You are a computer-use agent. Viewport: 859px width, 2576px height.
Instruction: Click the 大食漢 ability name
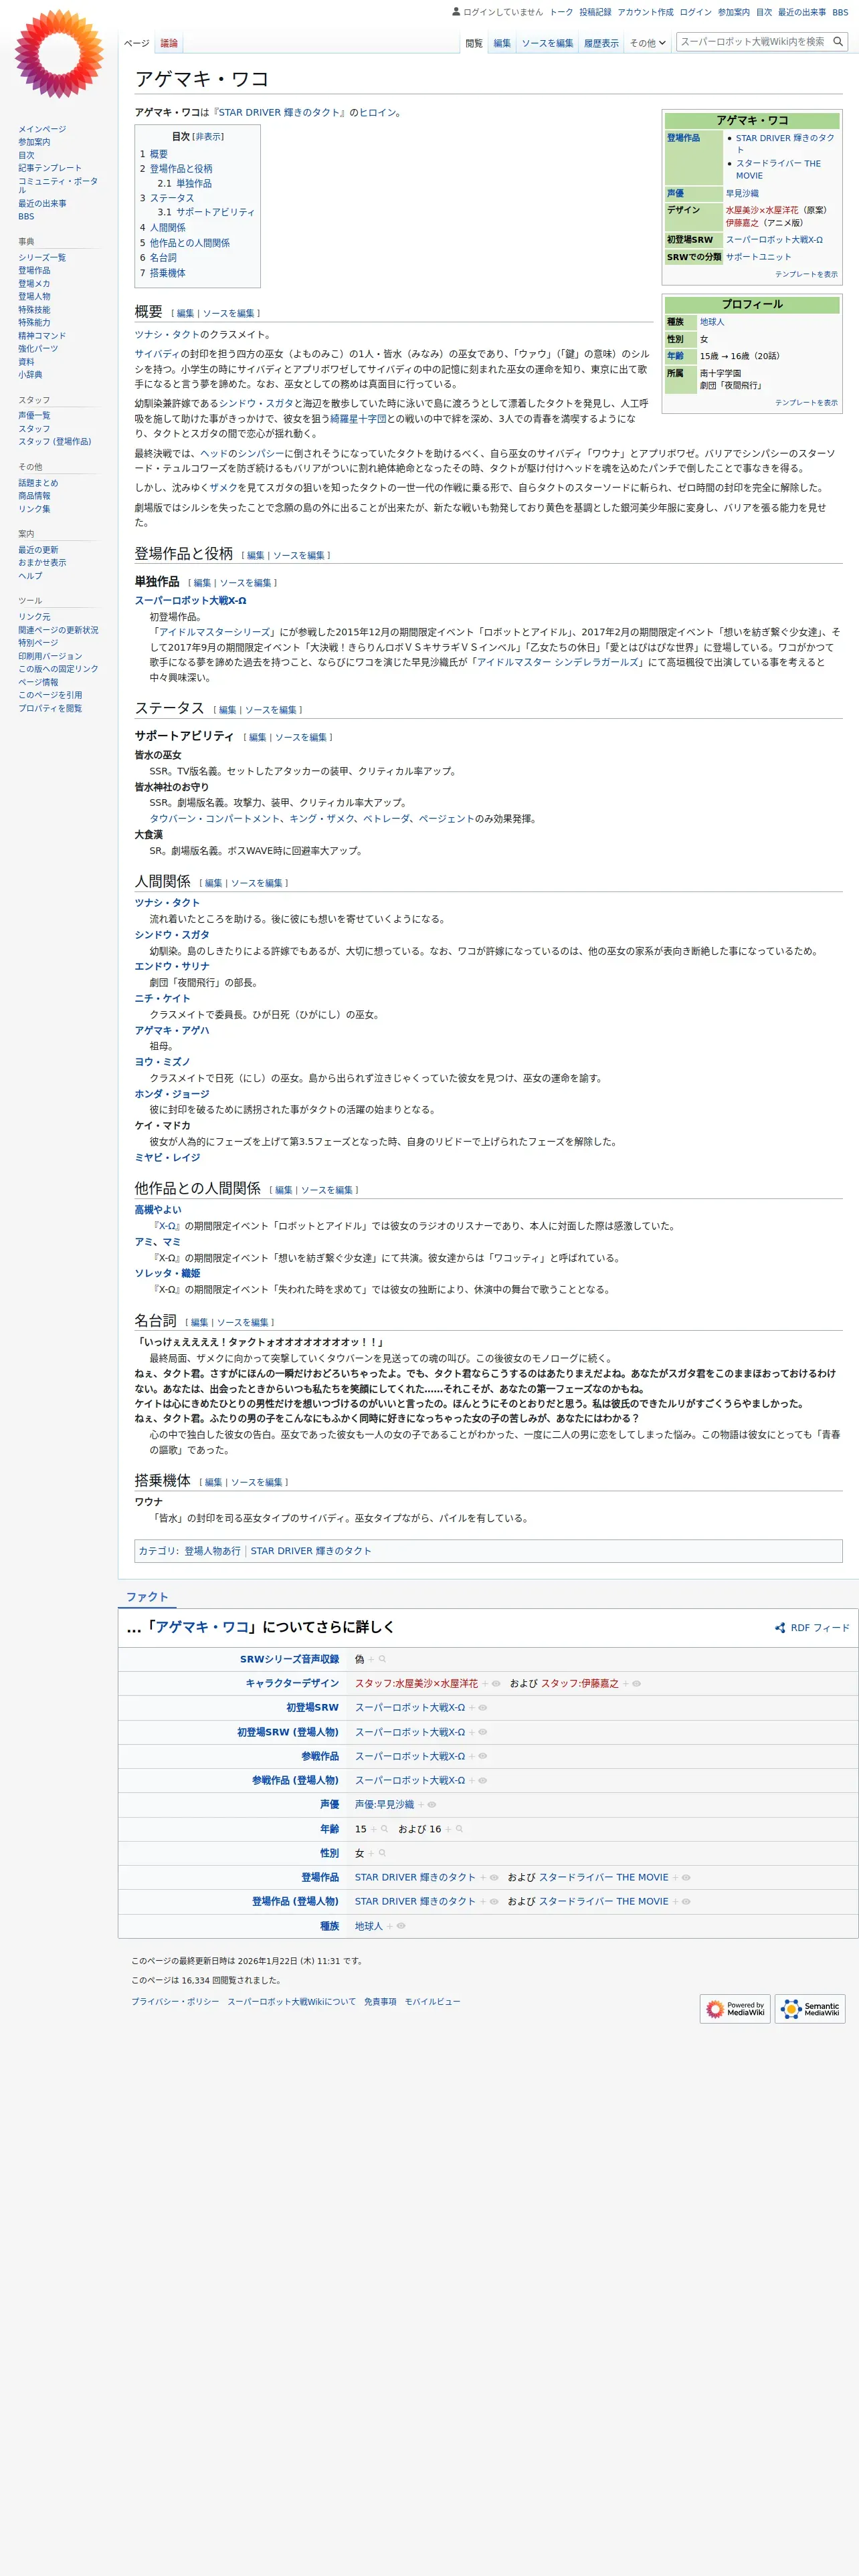(149, 835)
